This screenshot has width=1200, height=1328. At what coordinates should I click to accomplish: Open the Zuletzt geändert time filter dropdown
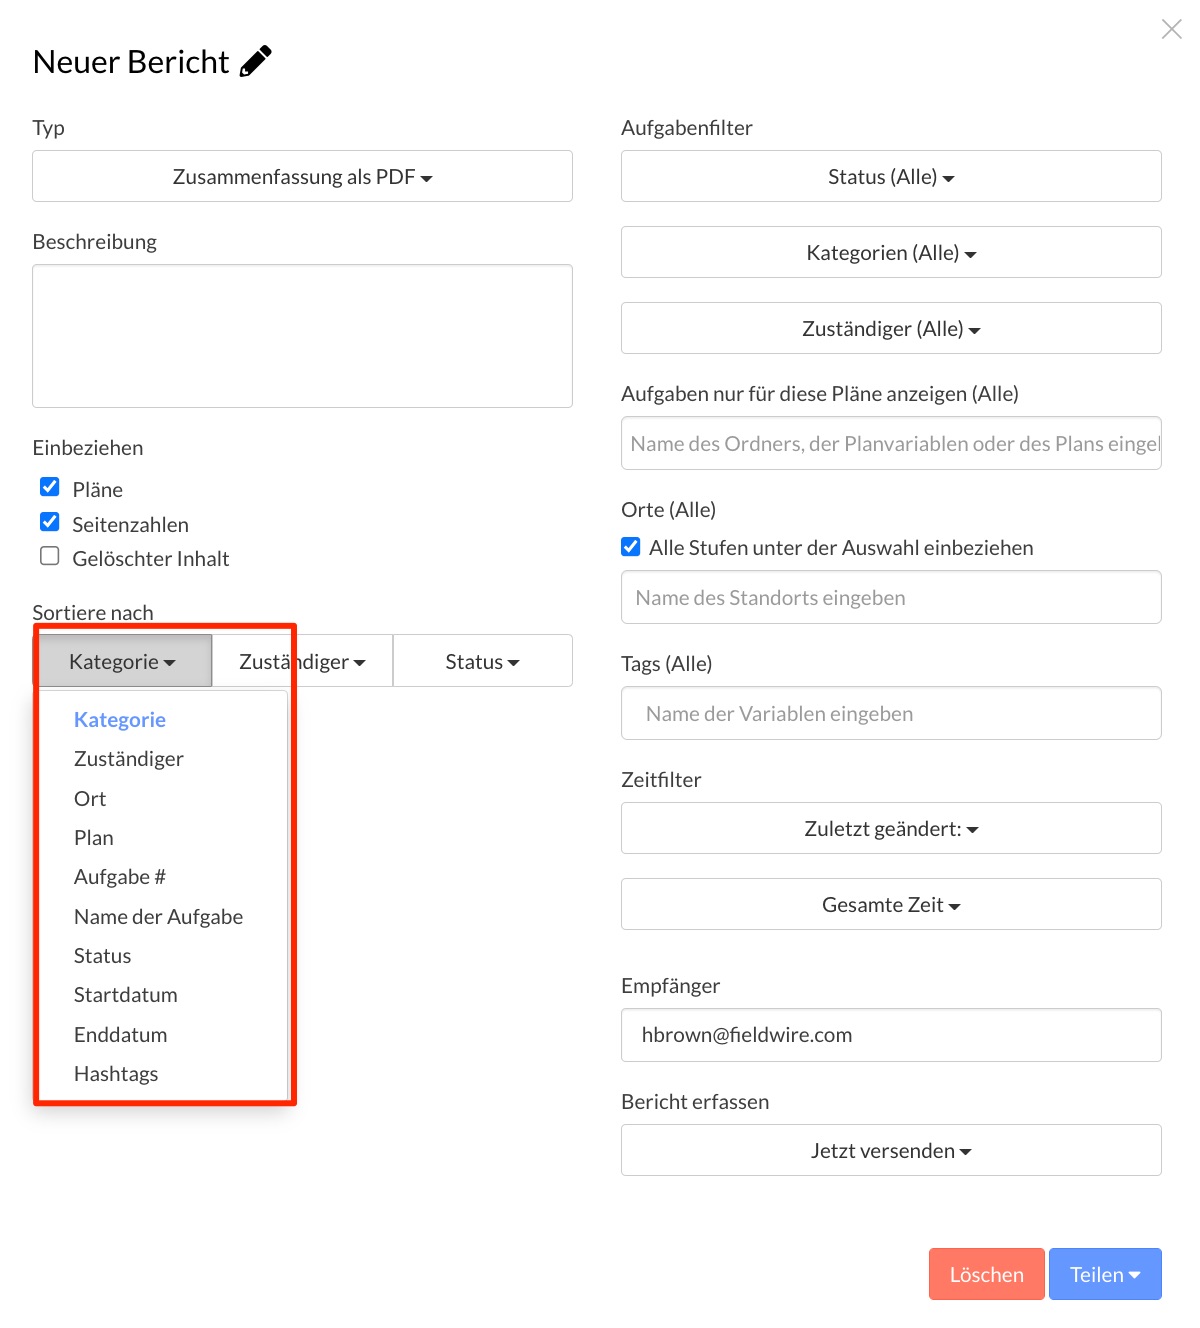[891, 828]
